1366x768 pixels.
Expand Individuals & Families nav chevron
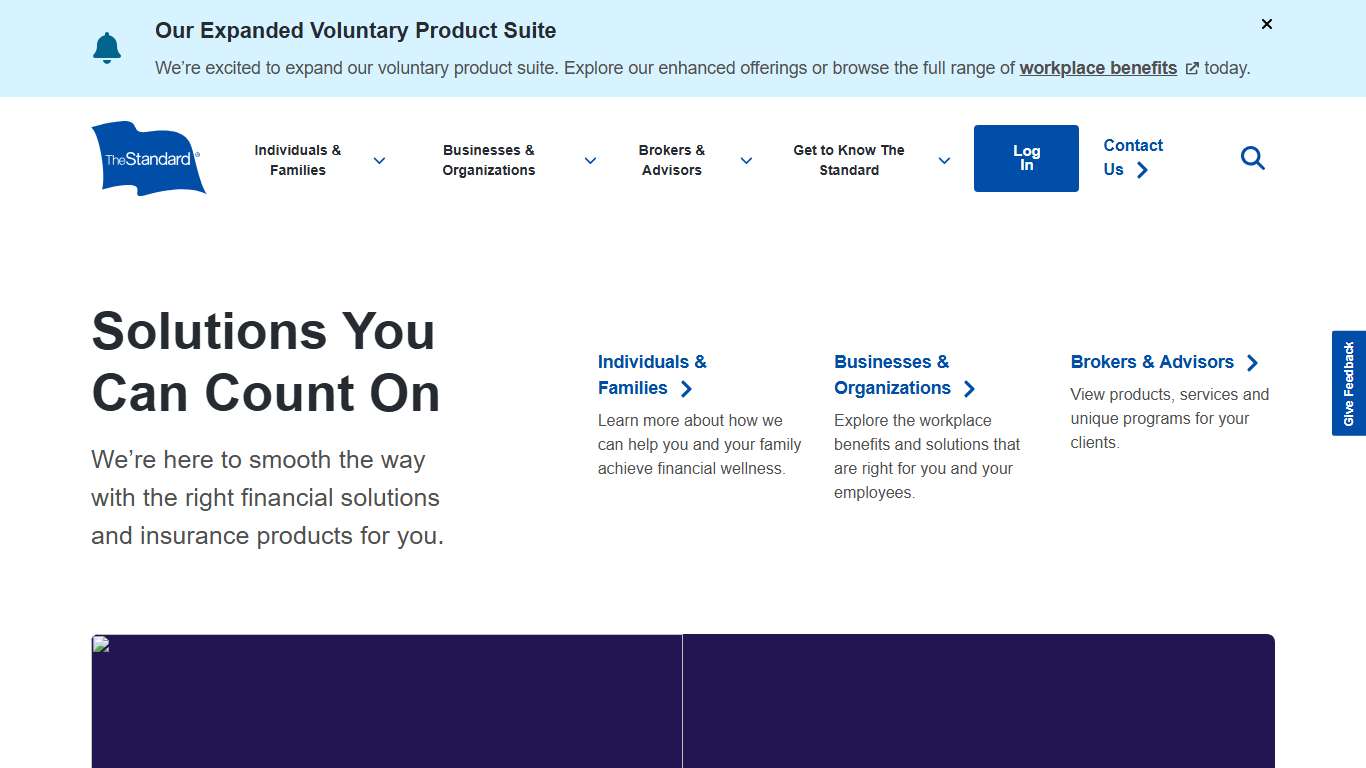(x=379, y=160)
